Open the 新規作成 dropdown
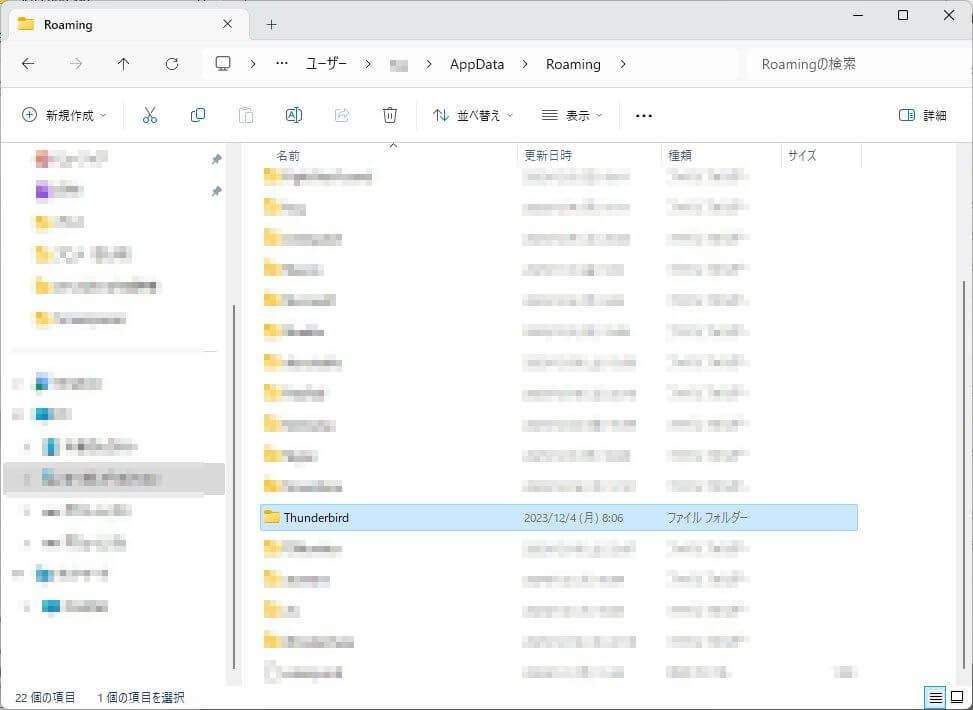973x710 pixels. click(x=64, y=116)
